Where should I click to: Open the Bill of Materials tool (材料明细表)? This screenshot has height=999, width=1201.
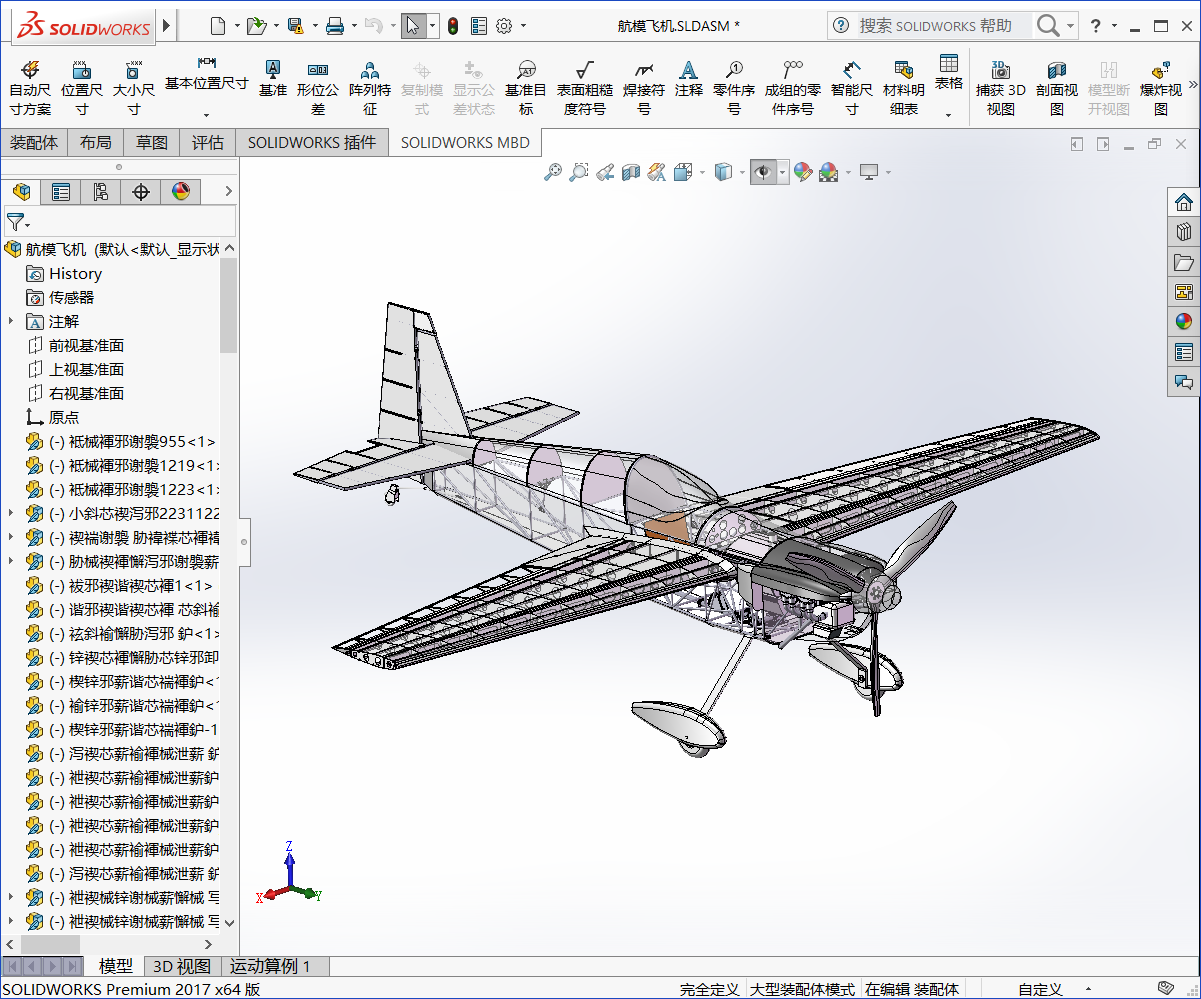tap(904, 88)
